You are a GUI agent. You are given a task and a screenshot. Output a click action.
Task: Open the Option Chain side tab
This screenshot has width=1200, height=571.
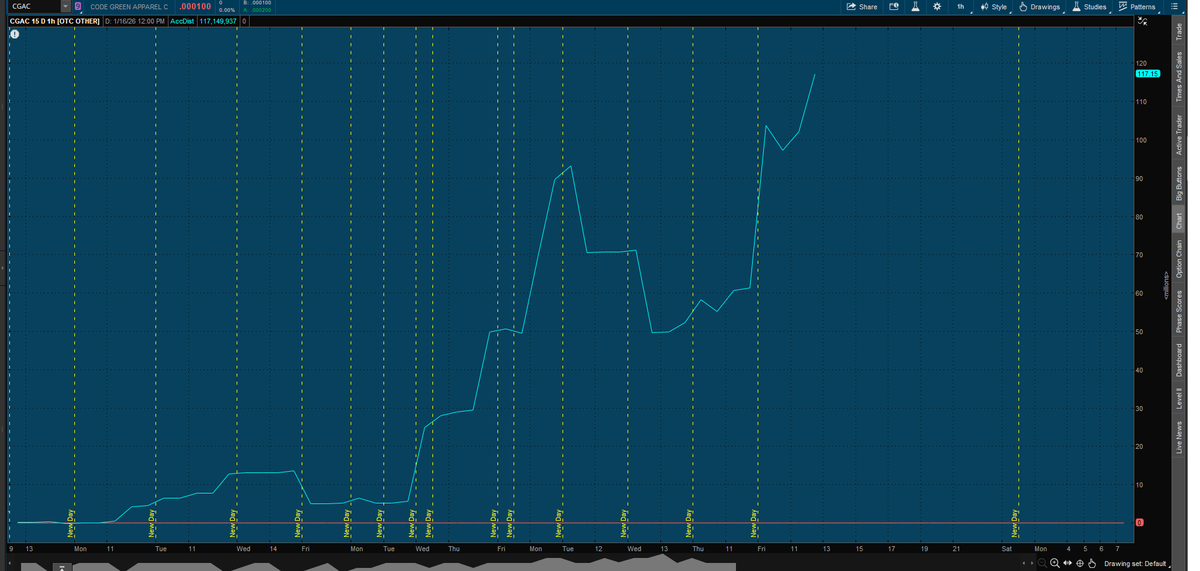[x=1180, y=260]
